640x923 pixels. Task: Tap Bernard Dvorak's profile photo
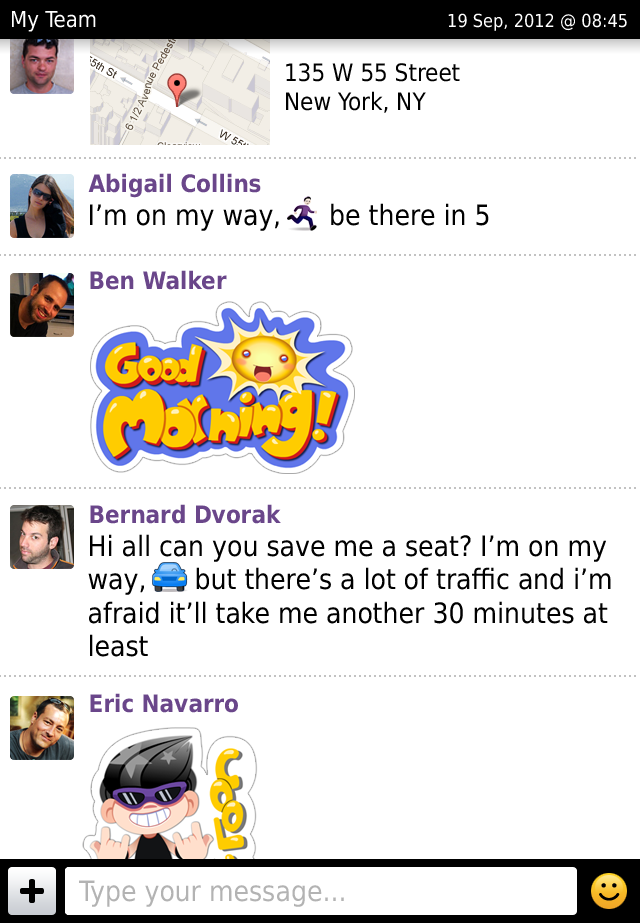[x=42, y=537]
